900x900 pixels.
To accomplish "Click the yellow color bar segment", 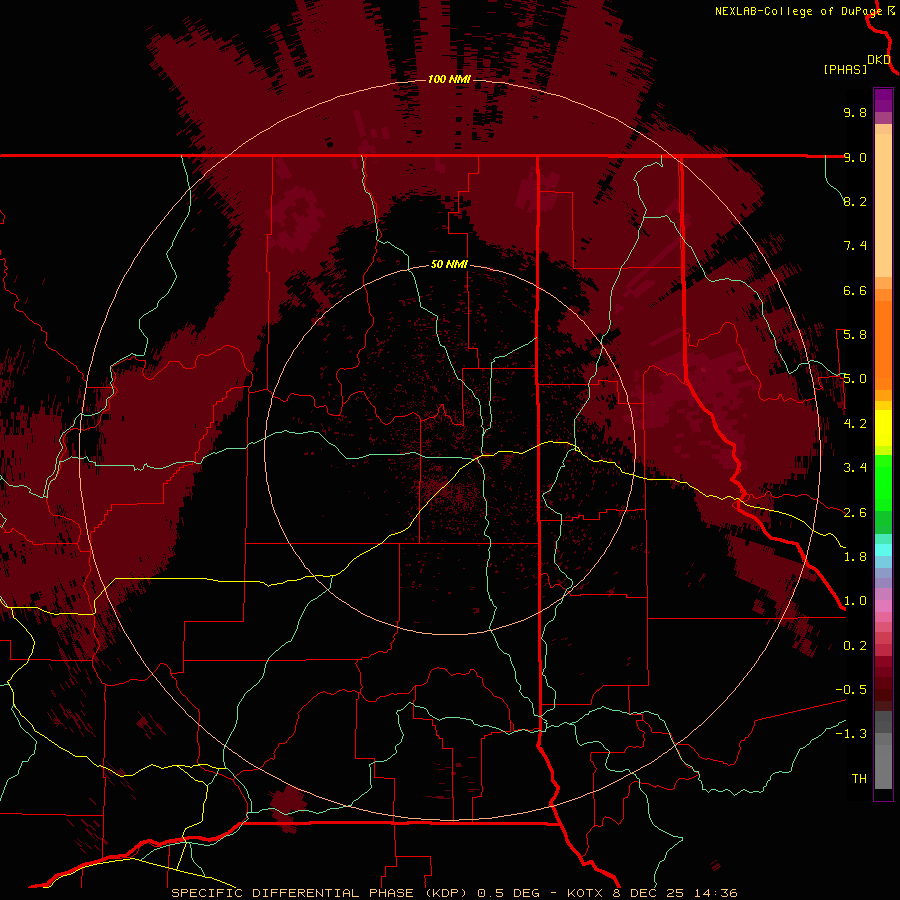I will [883, 428].
